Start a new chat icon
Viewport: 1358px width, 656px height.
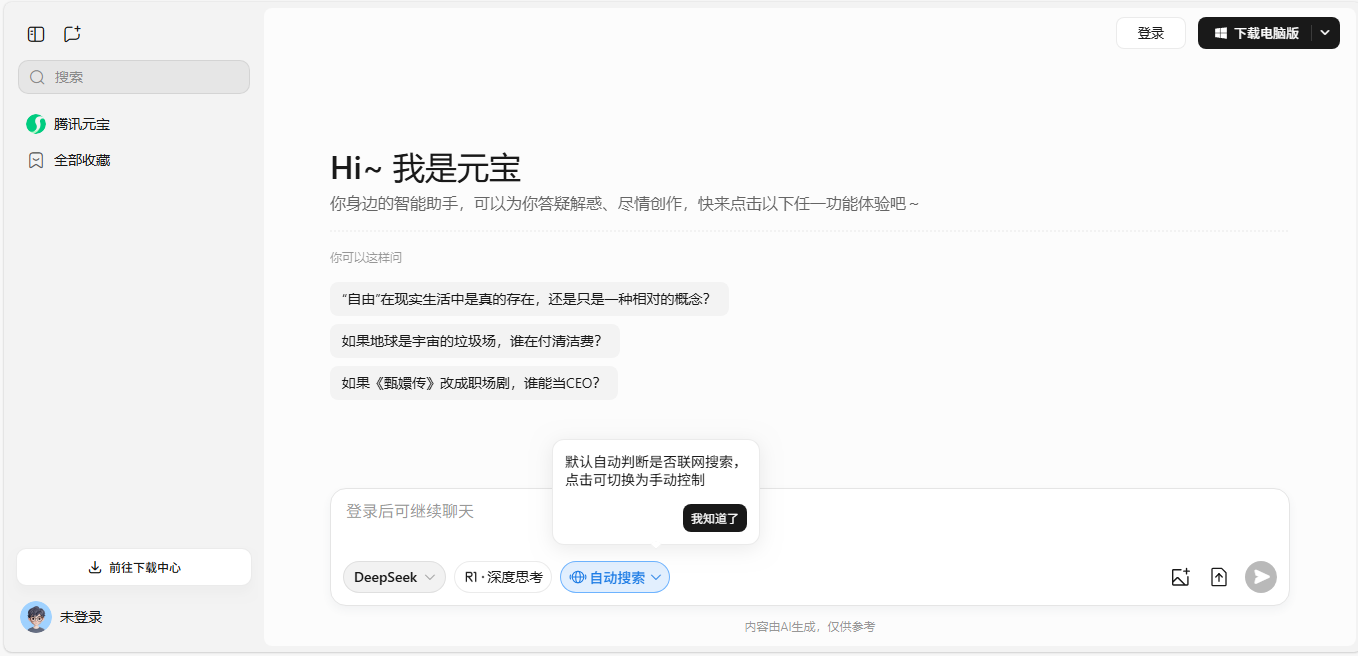72,34
